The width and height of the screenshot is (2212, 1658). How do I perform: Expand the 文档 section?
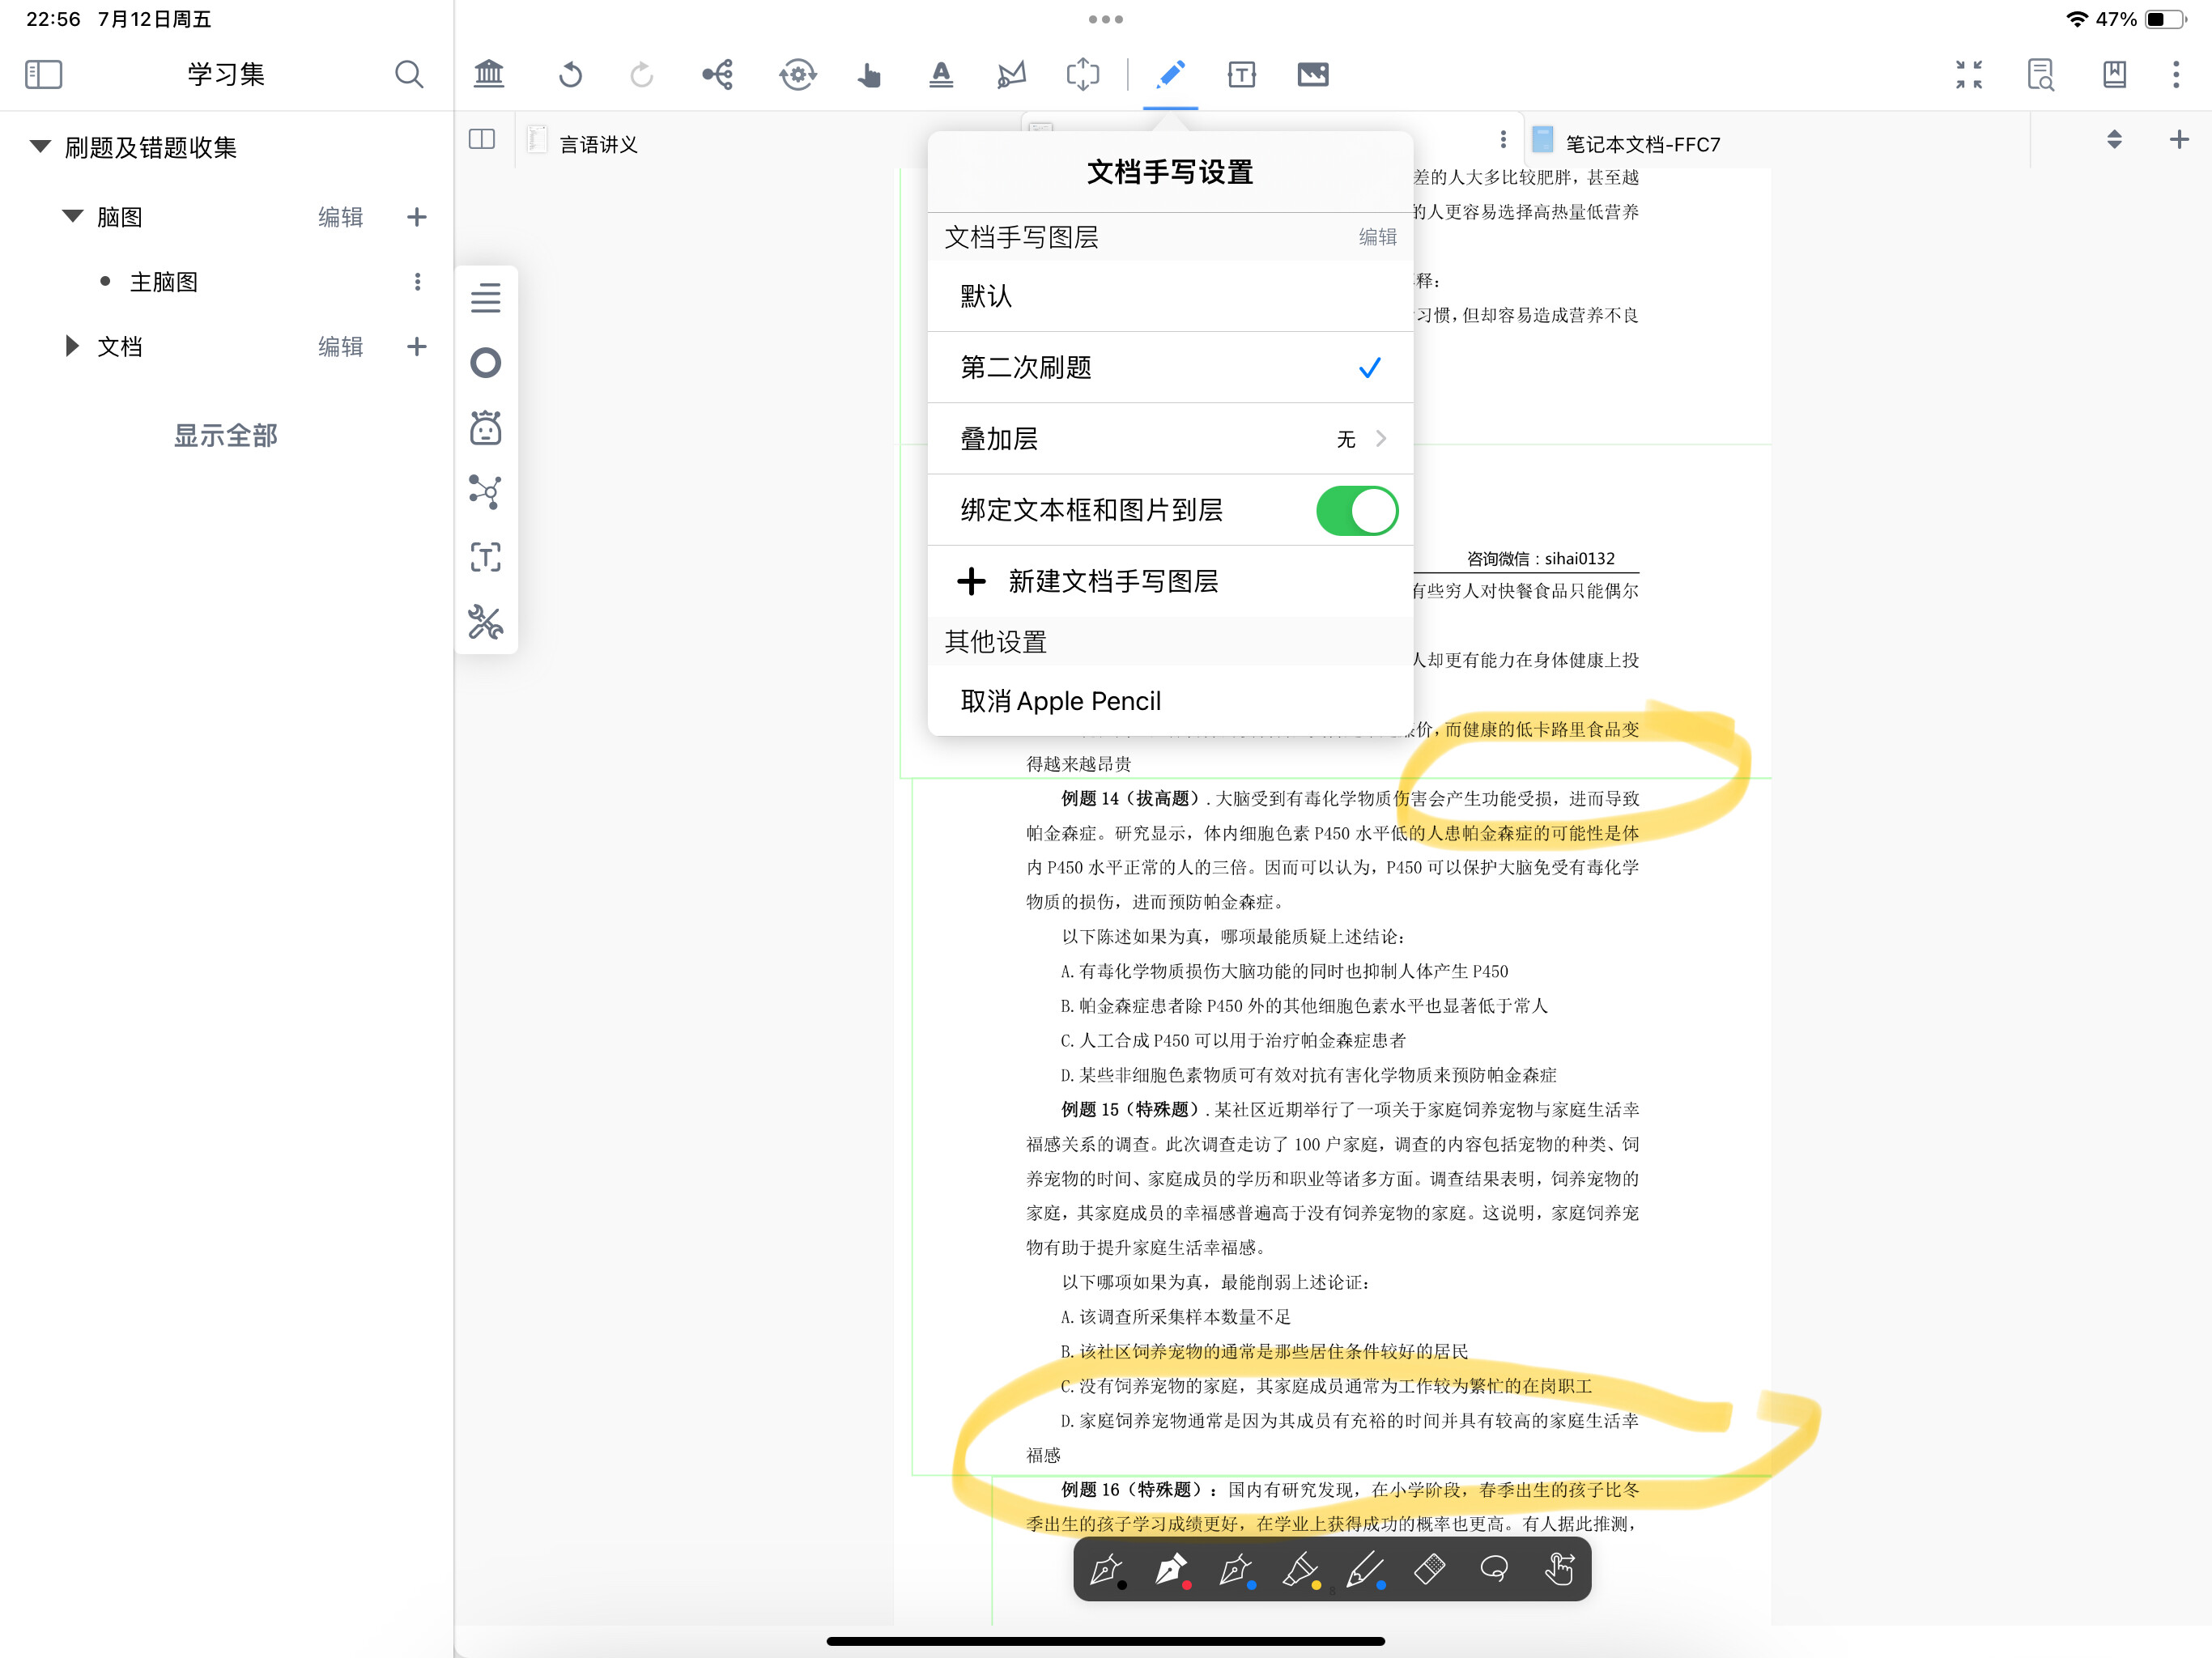click(x=71, y=346)
